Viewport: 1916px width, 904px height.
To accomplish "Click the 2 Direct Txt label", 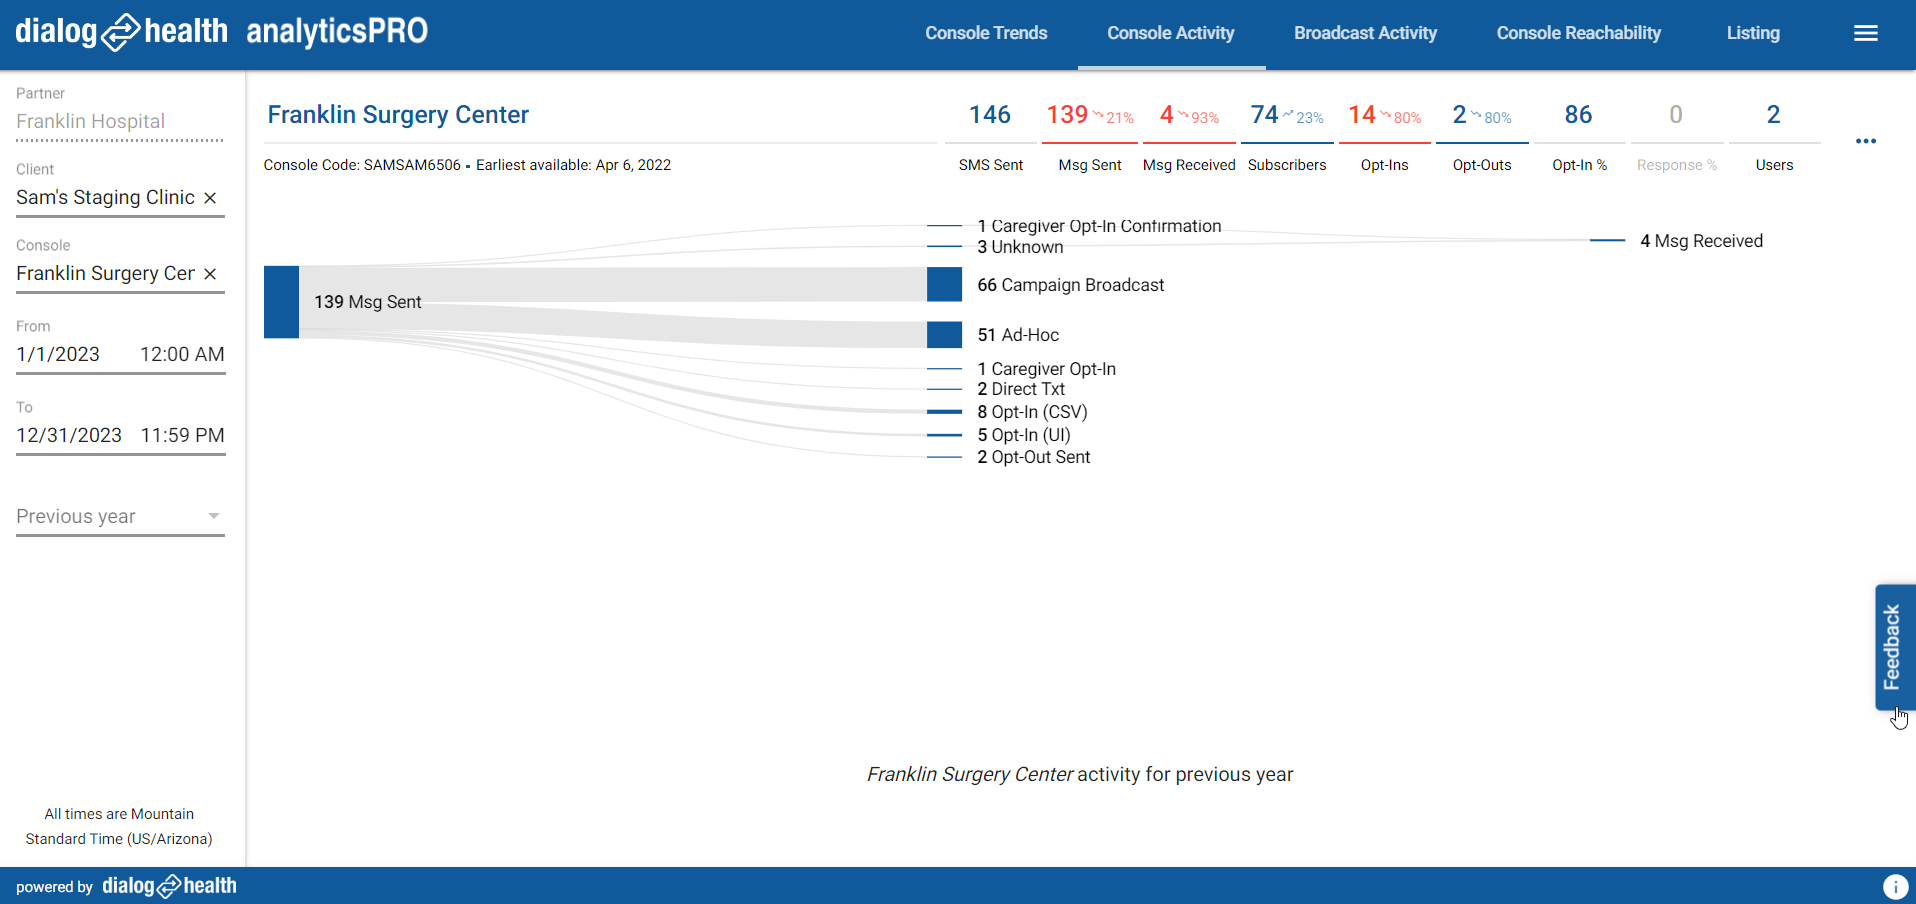I will [1021, 389].
